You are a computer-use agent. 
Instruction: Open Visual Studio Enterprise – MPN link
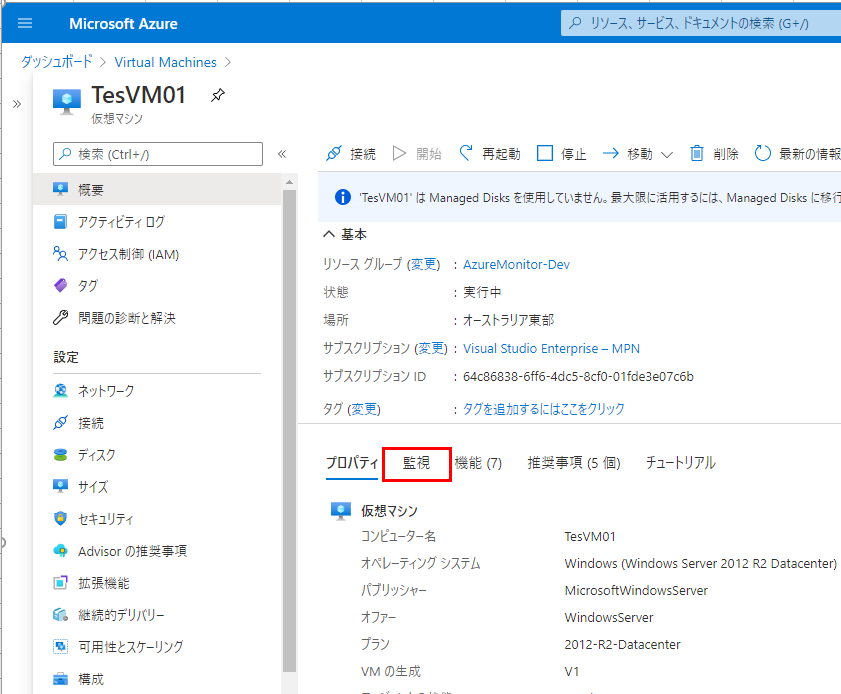click(551, 349)
